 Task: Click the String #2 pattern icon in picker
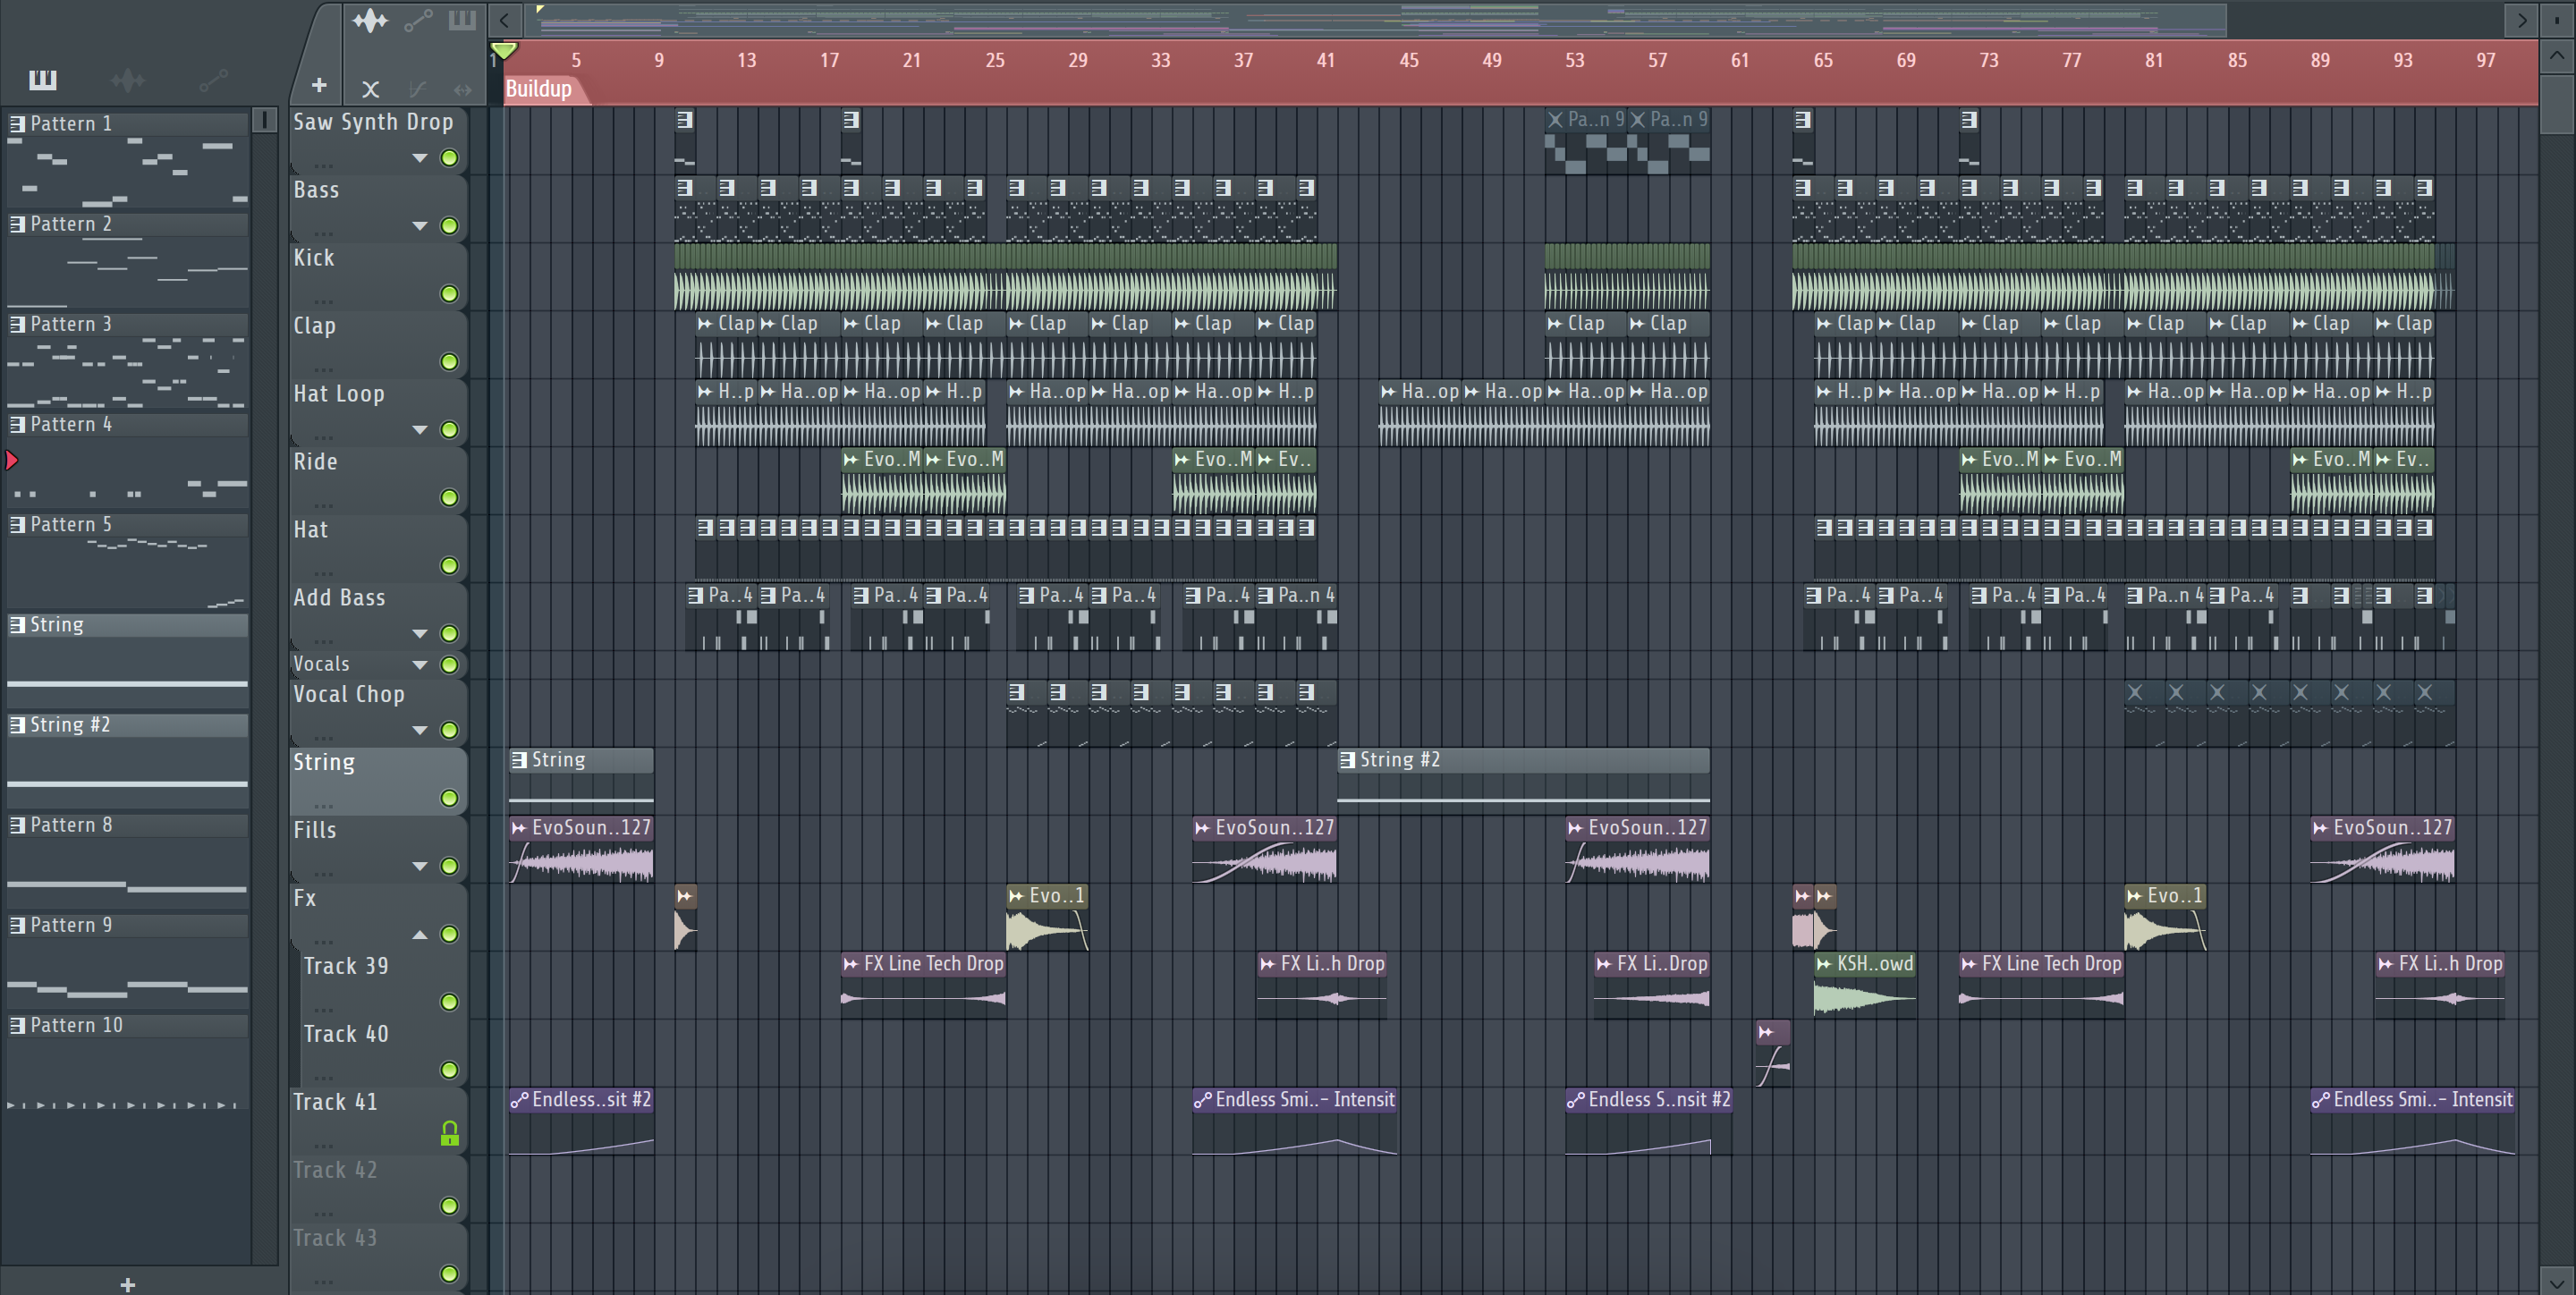(x=17, y=725)
